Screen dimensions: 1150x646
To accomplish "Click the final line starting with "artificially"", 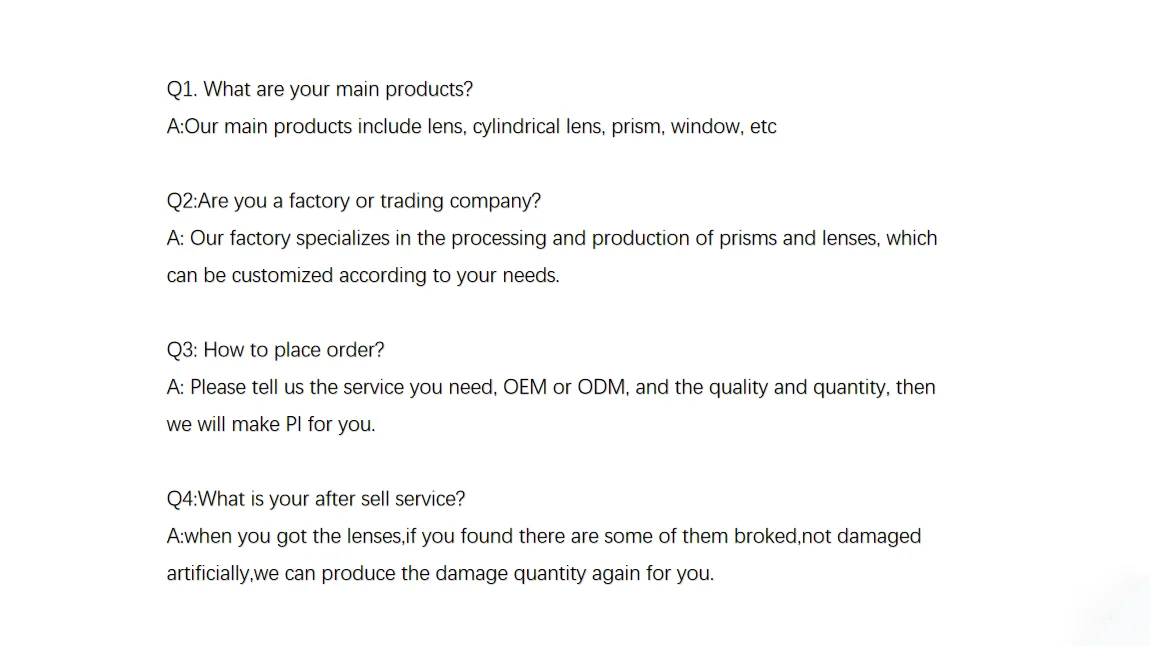I will [440, 574].
